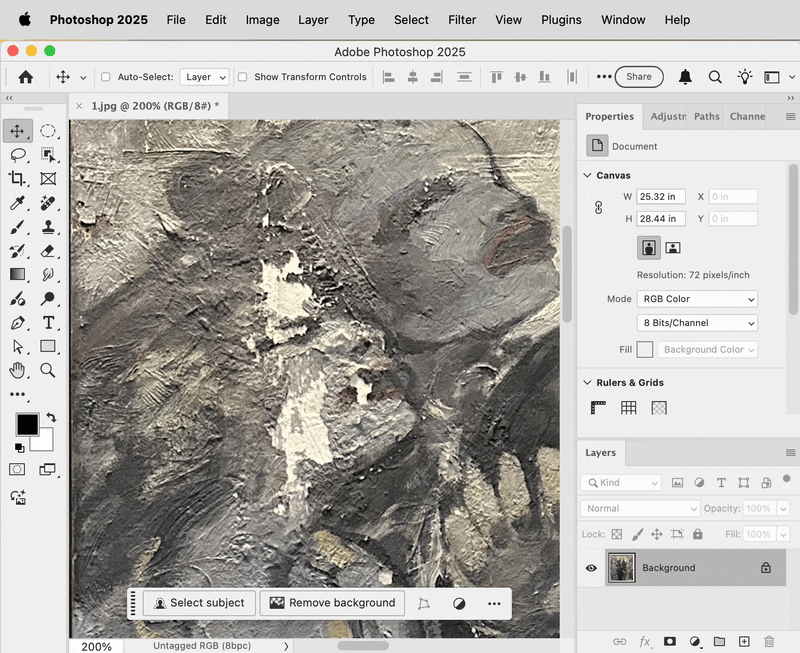This screenshot has height=653, width=800.
Task: Open the notifications bell
Action: [685, 77]
